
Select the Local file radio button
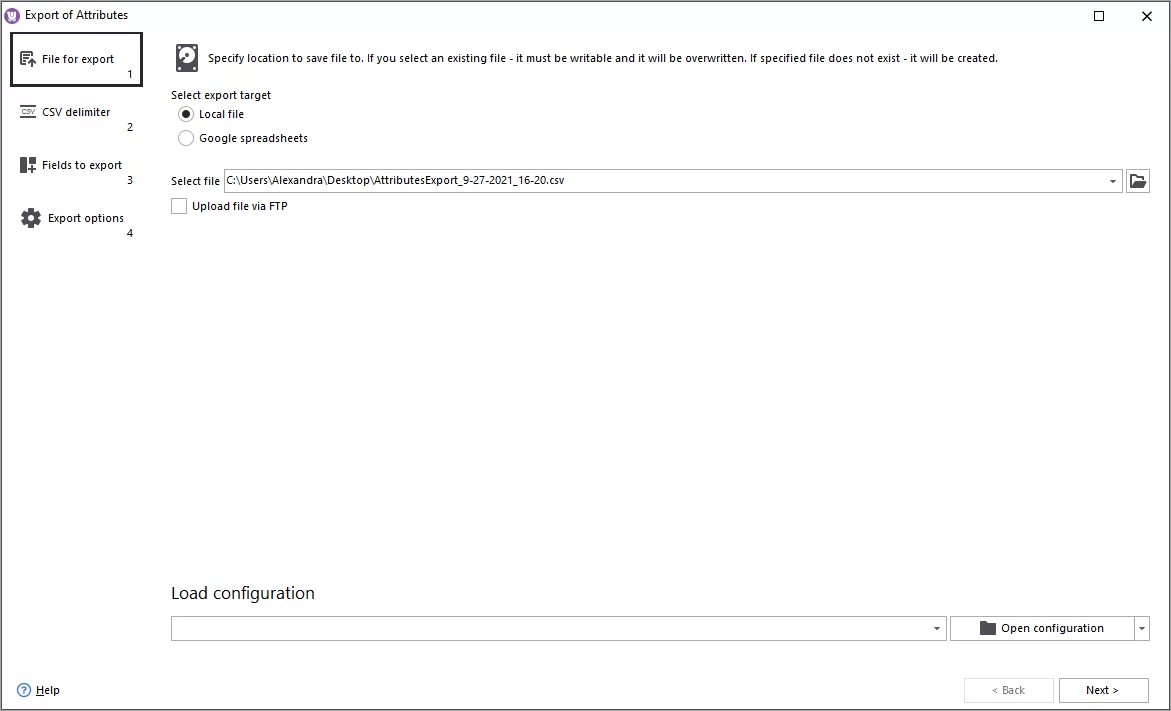(185, 114)
